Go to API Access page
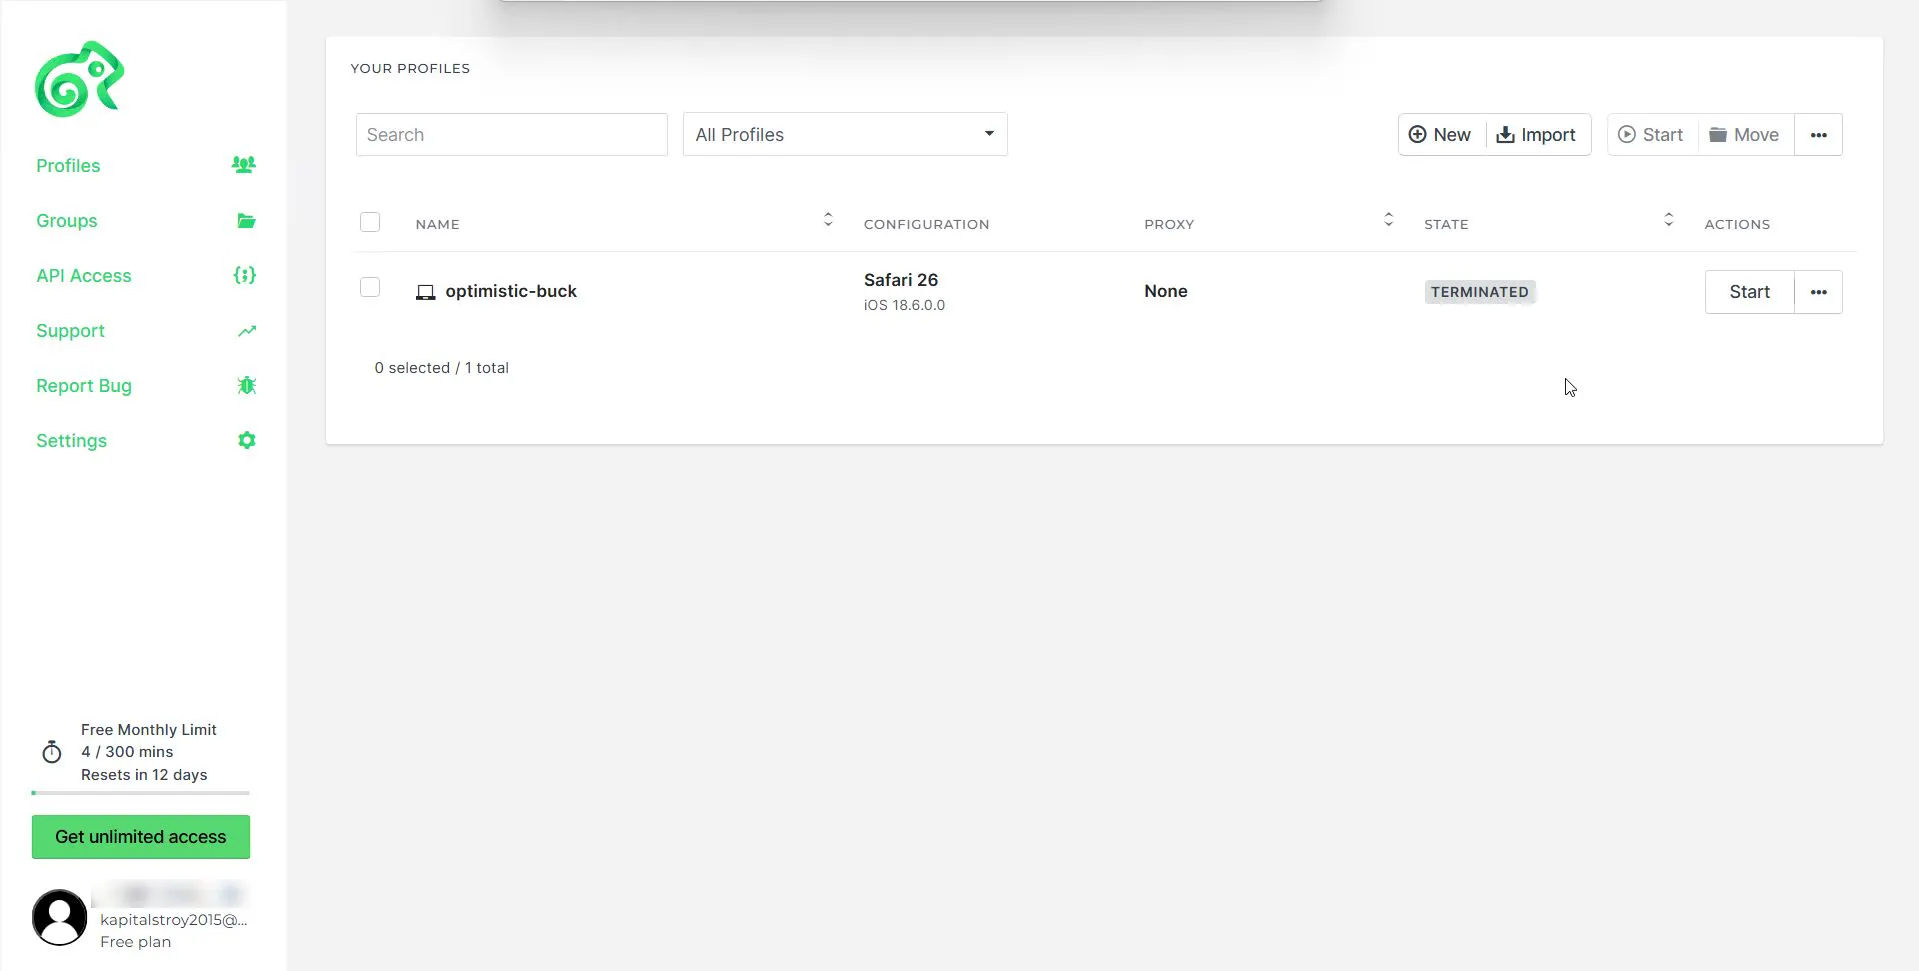The image size is (1919, 971). tap(84, 276)
